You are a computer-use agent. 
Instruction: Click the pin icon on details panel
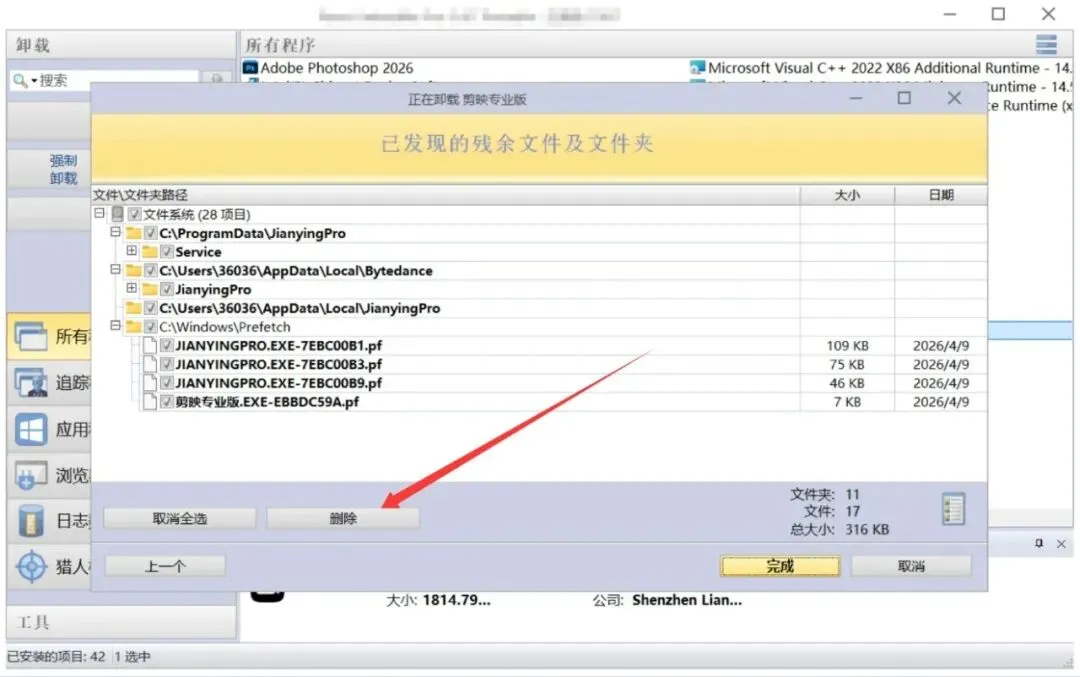click(1039, 543)
